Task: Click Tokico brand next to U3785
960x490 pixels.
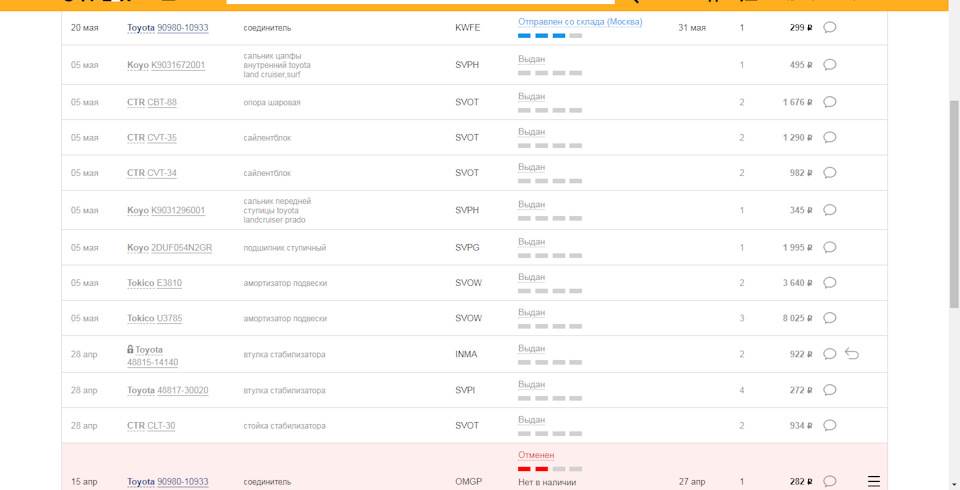Action: tap(141, 318)
